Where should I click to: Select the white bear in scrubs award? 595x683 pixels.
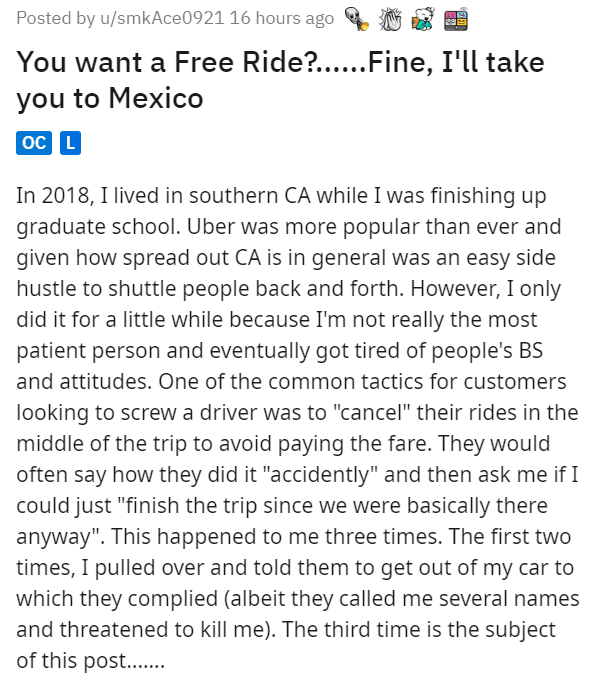click(x=423, y=20)
